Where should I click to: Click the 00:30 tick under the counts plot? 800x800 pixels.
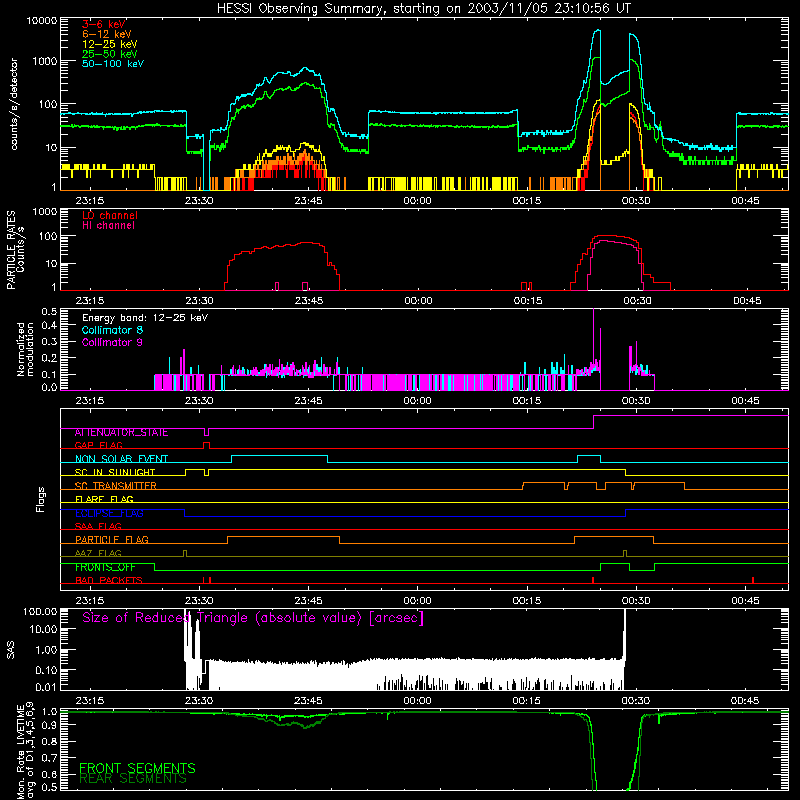(x=636, y=201)
